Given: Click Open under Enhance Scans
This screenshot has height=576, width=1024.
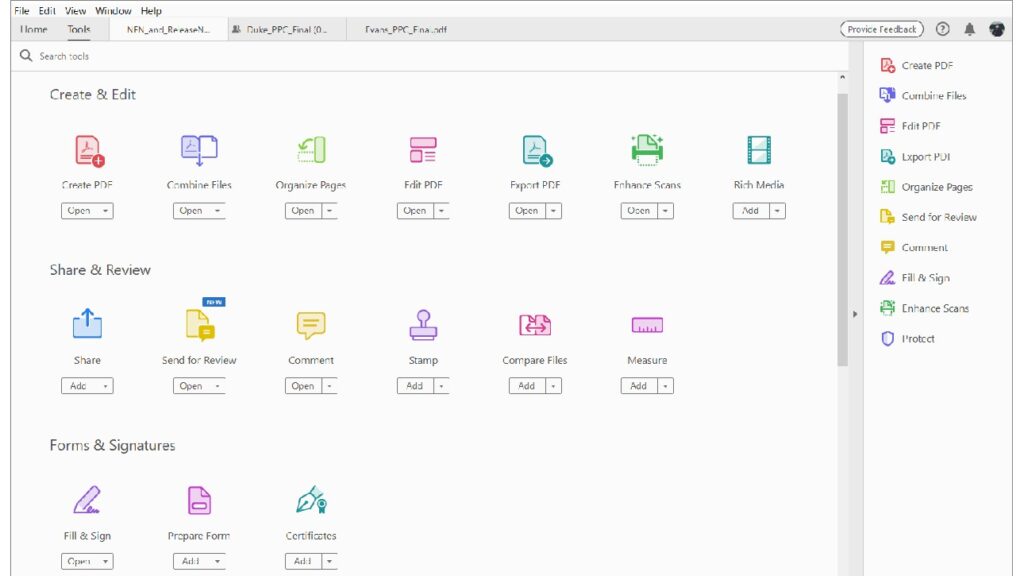Looking at the screenshot, I should pyautogui.click(x=639, y=211).
